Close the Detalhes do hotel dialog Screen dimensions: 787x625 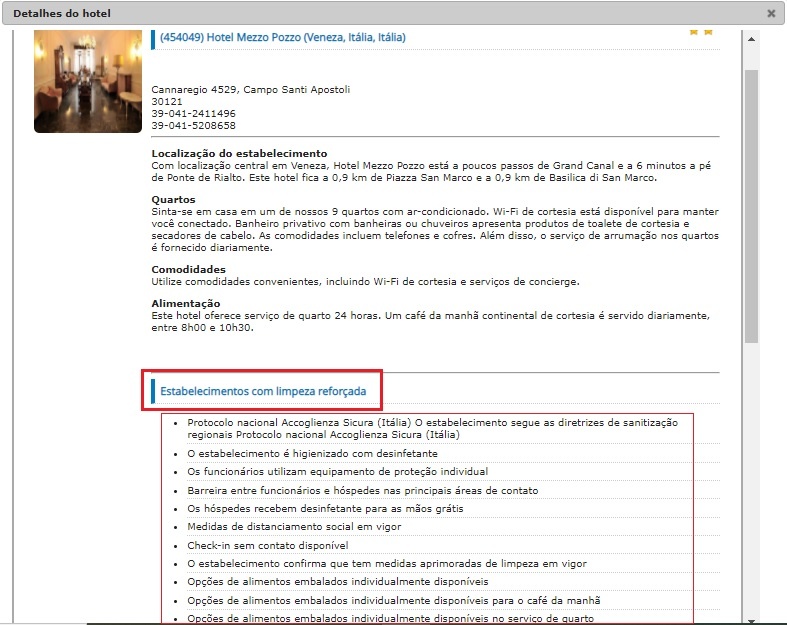[771, 14]
